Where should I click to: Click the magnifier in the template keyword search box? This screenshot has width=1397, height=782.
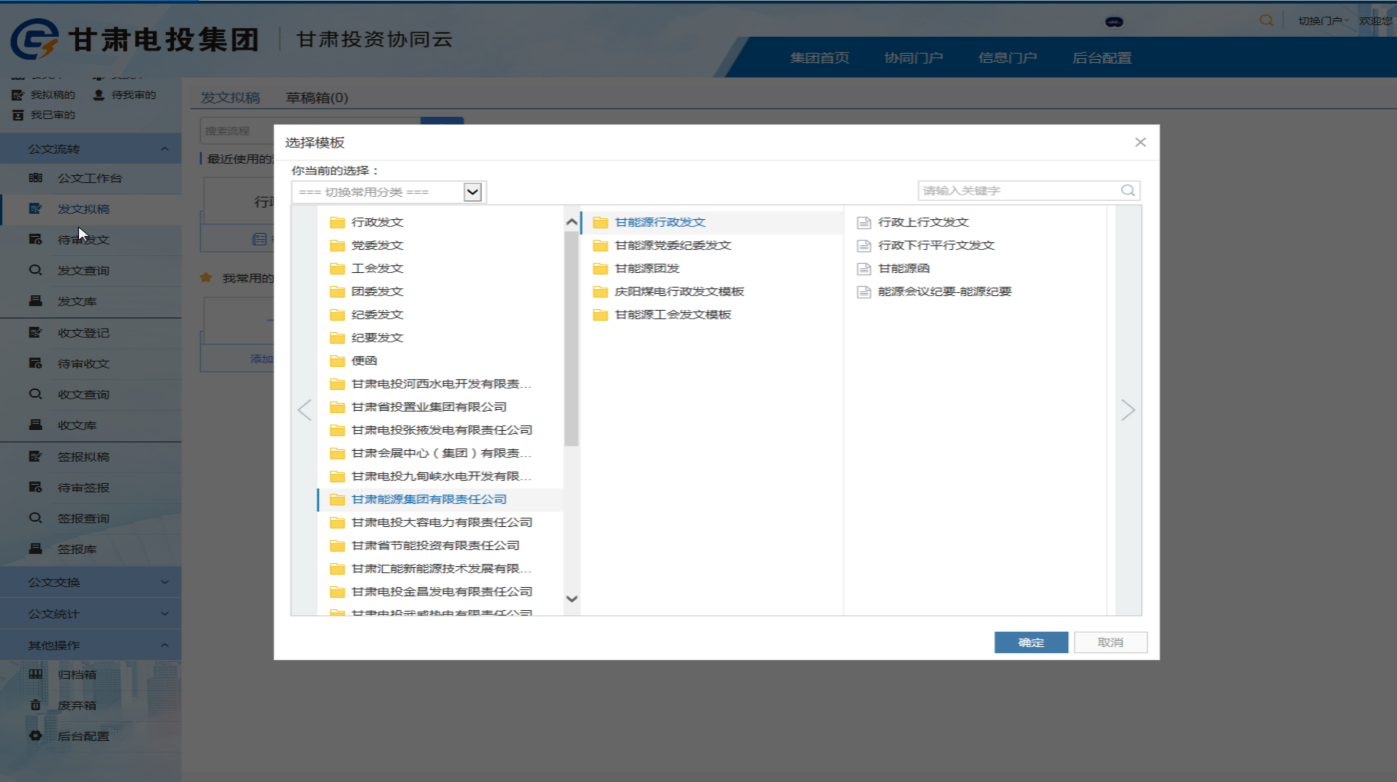[1128, 190]
